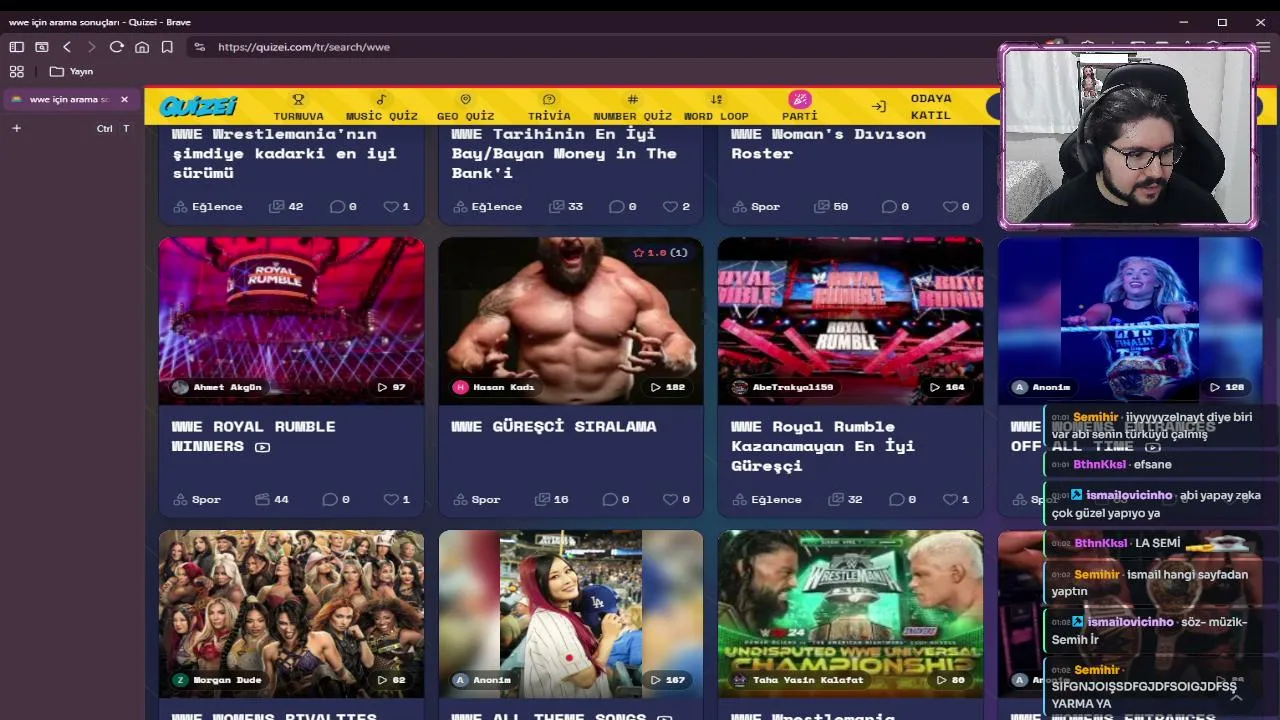This screenshot has width=1280, height=720.
Task: Open the WWE Womens Rivalties card image
Action: [x=291, y=614]
